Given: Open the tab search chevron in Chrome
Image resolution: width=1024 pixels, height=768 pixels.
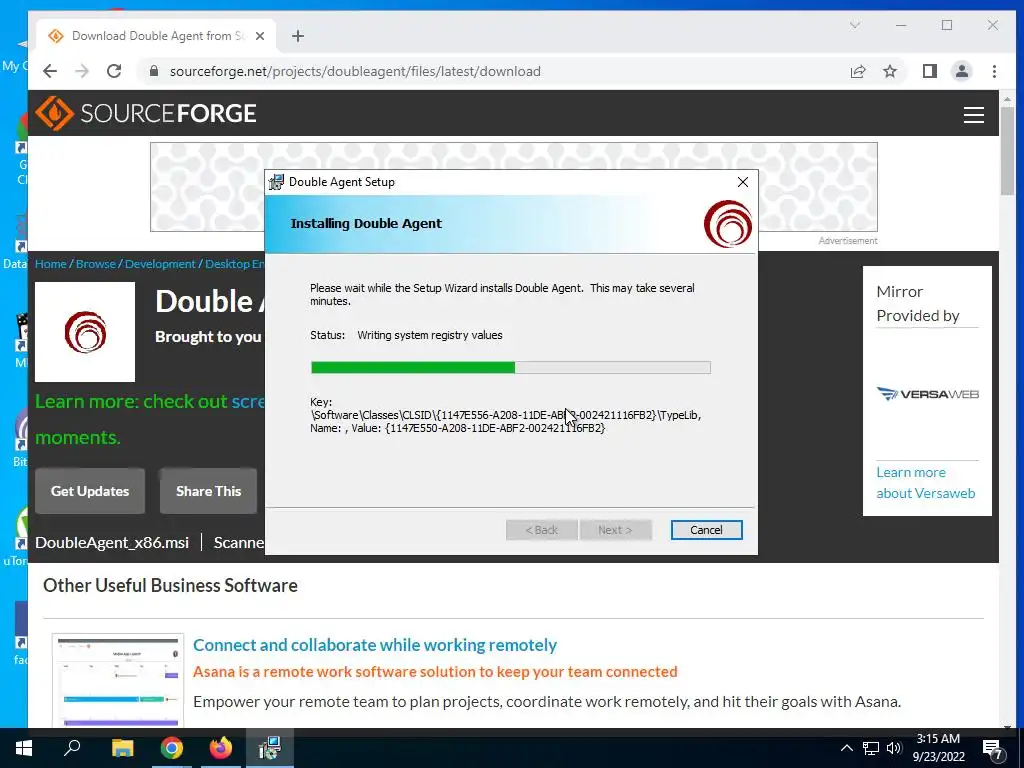Looking at the screenshot, I should [x=854, y=25].
